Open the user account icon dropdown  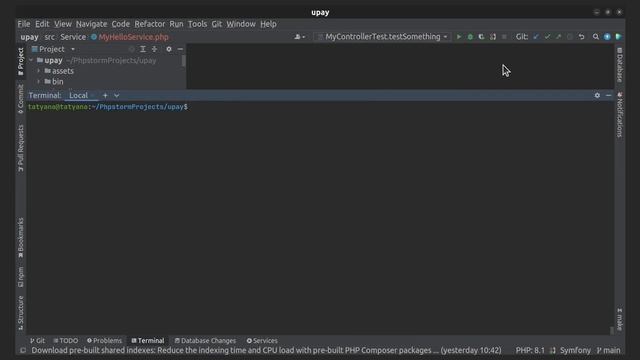(299, 37)
